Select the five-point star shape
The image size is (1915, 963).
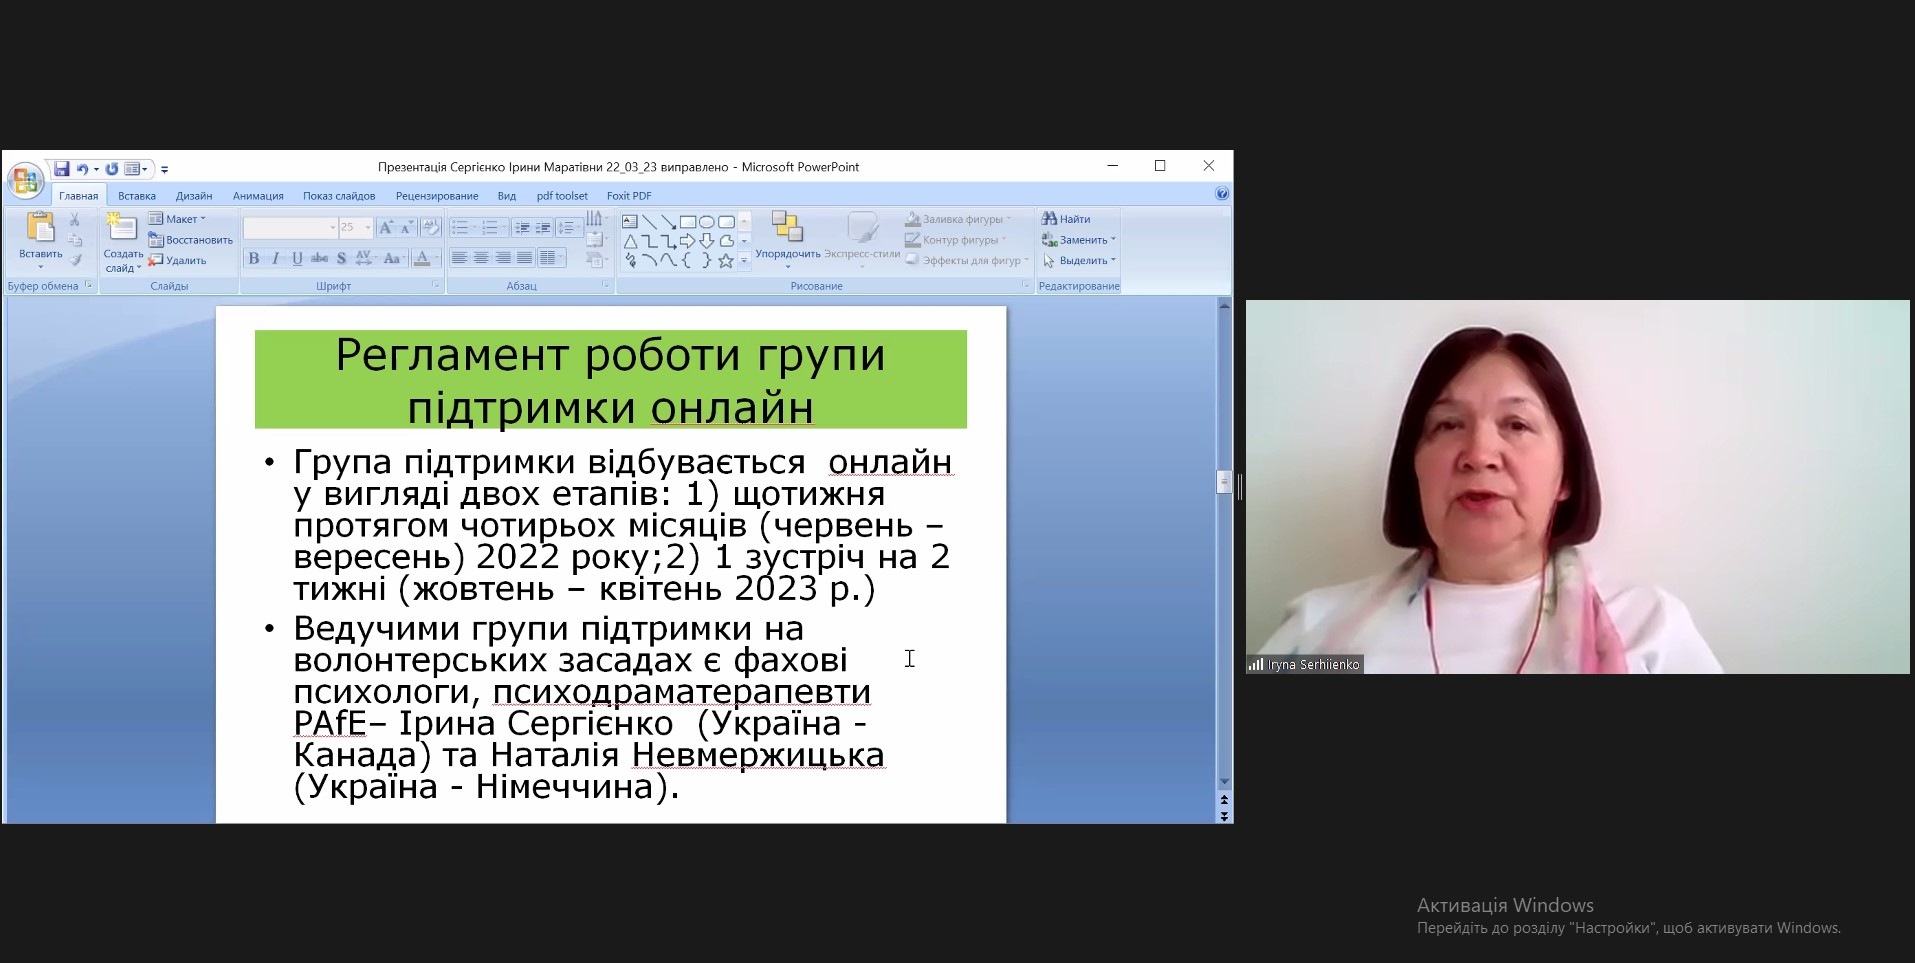726,261
